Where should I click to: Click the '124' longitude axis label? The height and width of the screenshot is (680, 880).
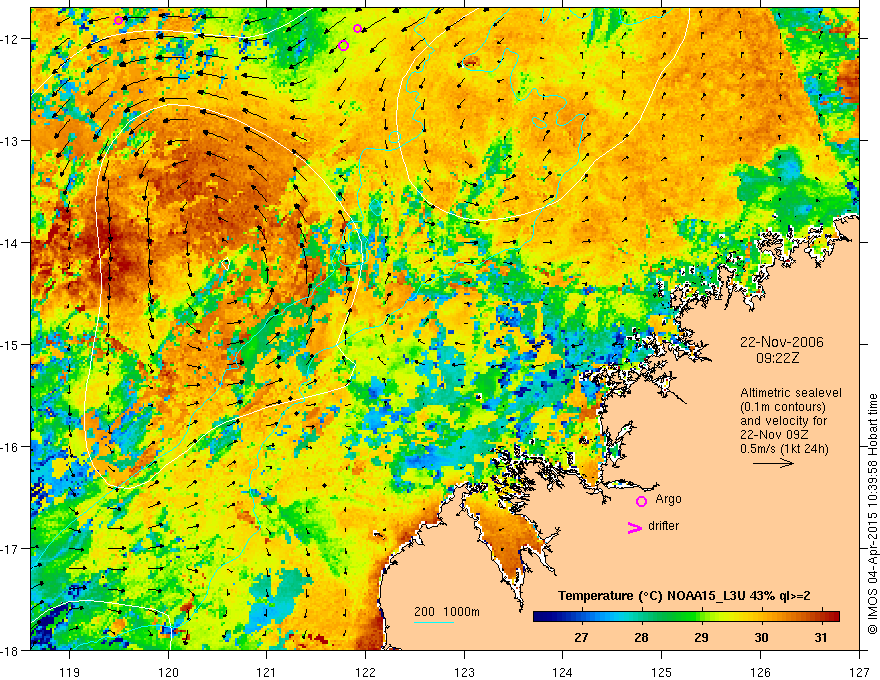click(563, 672)
